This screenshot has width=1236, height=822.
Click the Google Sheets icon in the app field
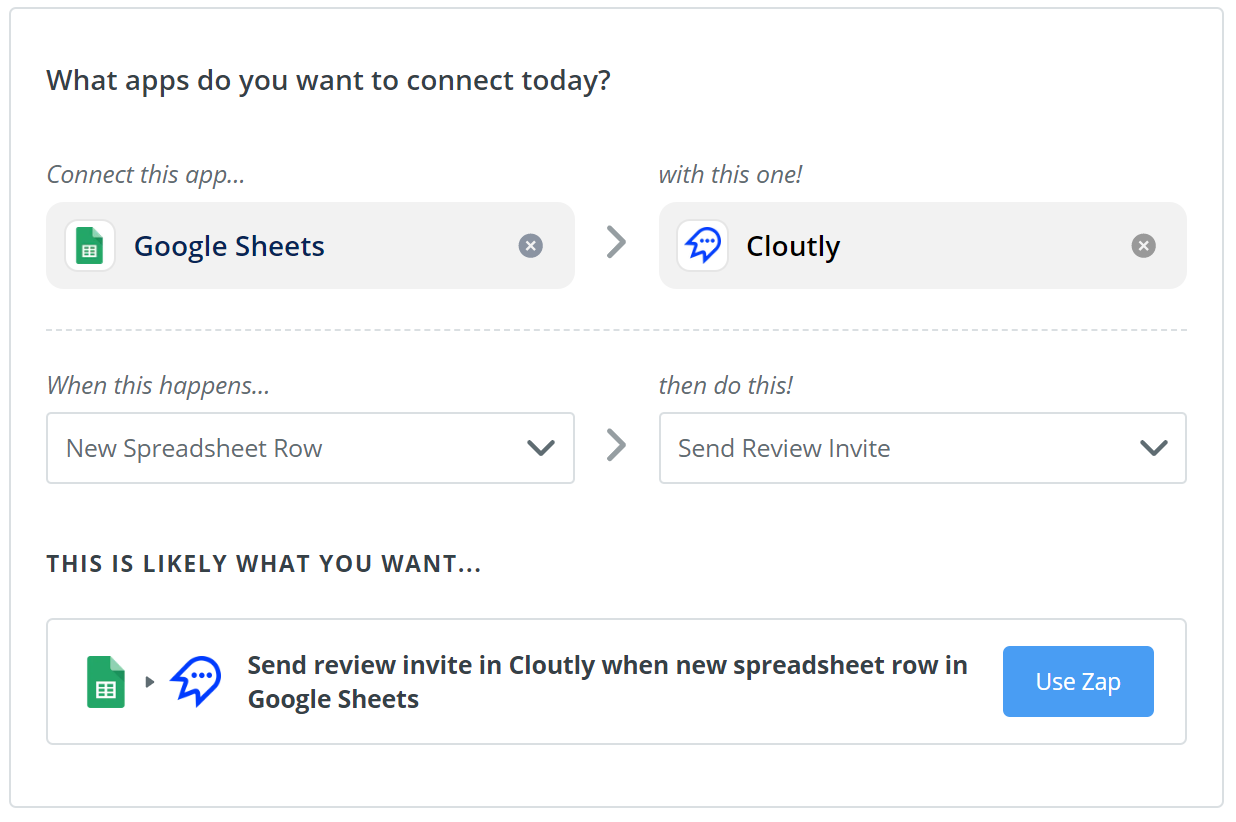pyautogui.click(x=90, y=246)
